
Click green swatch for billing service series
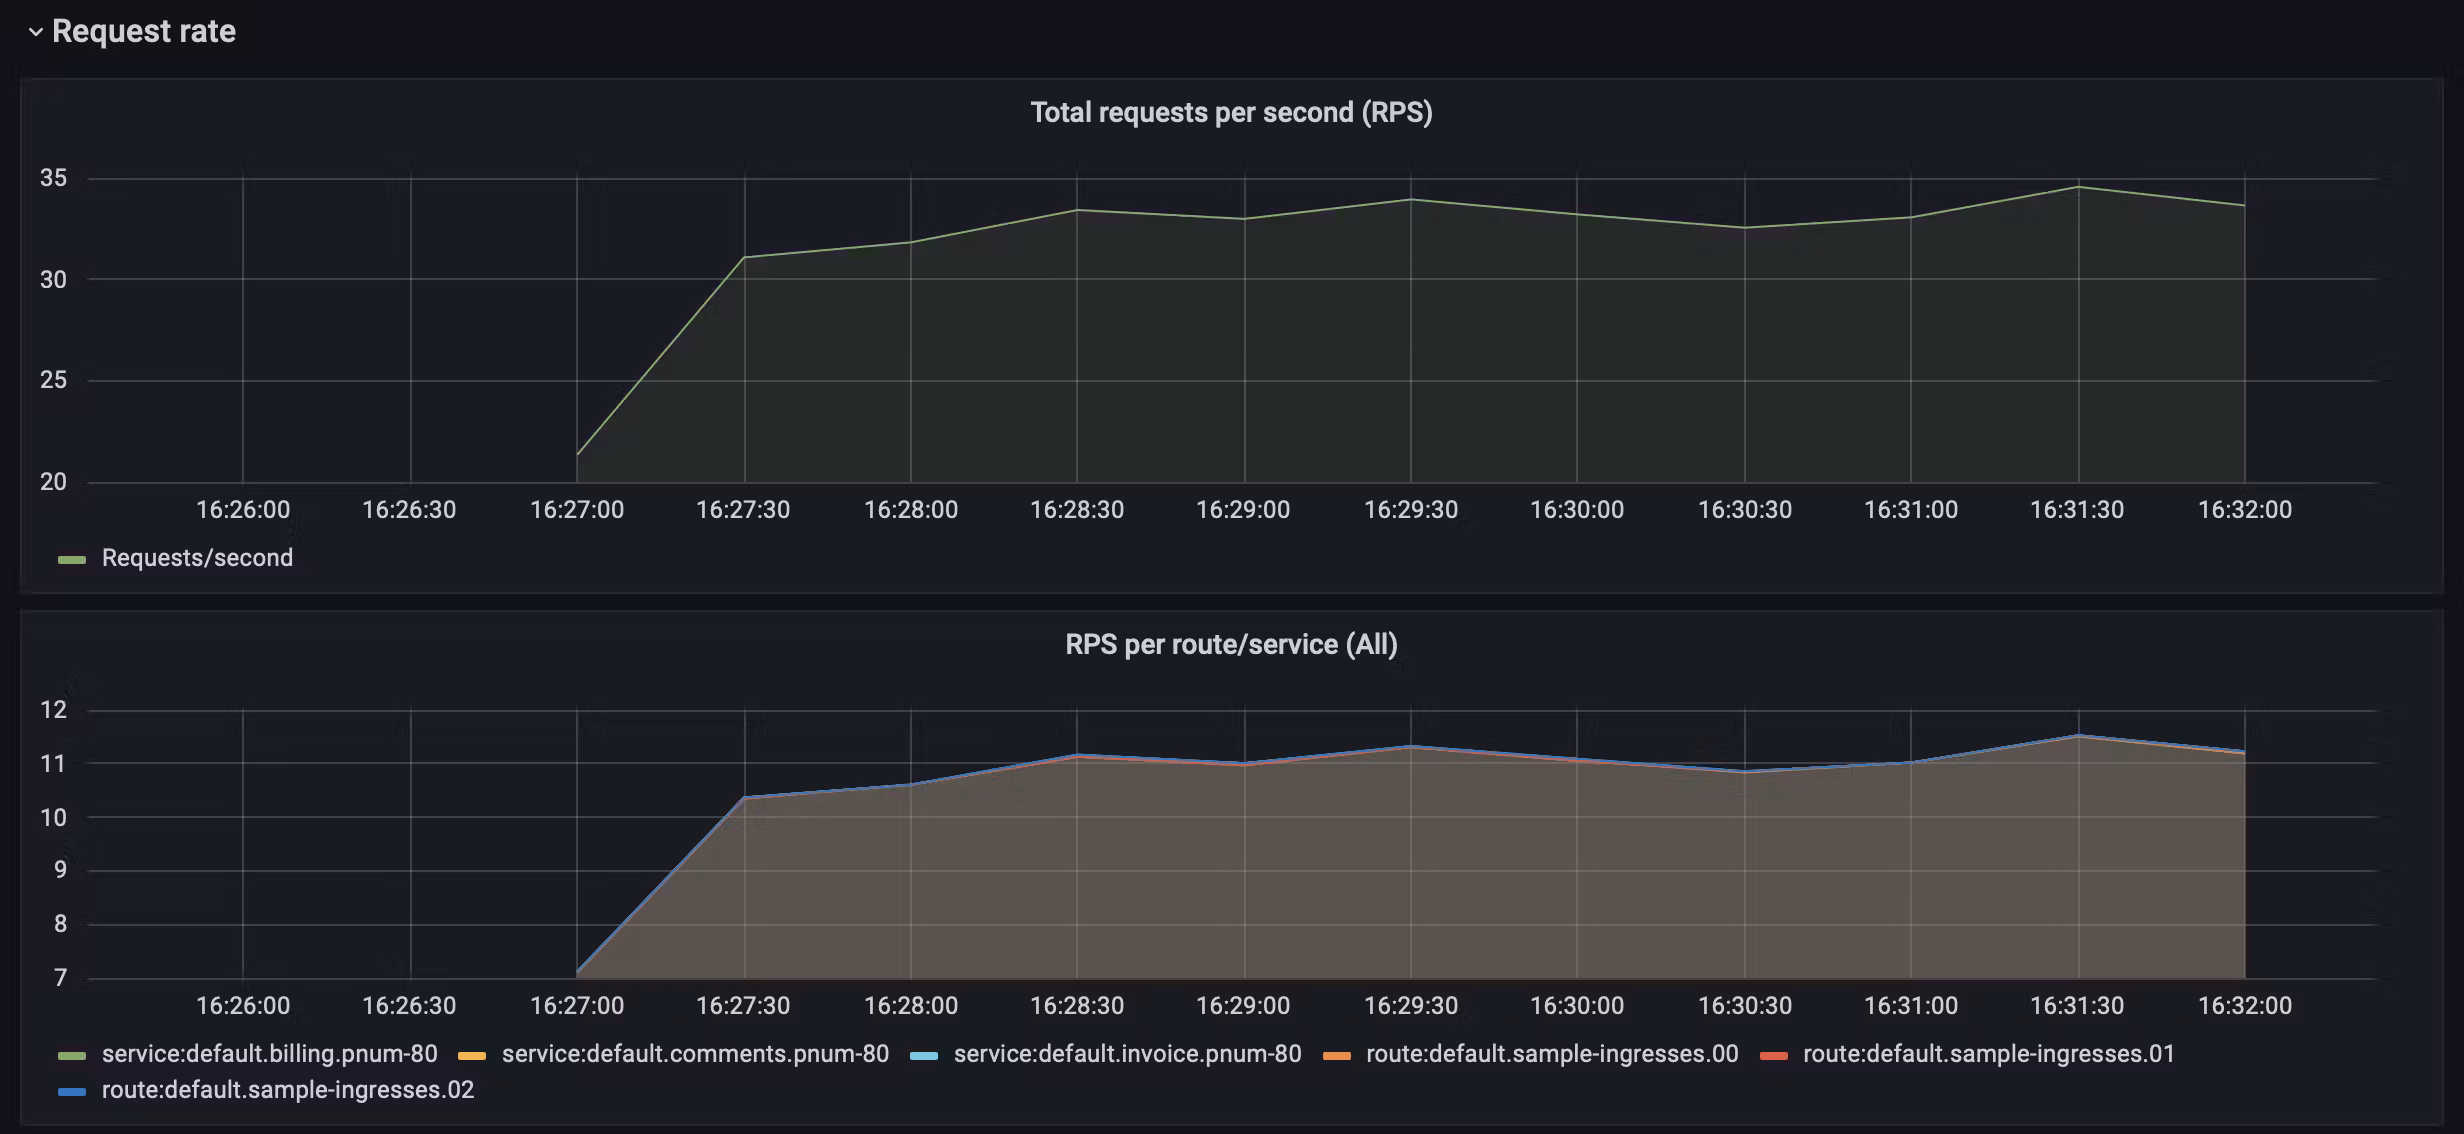click(72, 1056)
